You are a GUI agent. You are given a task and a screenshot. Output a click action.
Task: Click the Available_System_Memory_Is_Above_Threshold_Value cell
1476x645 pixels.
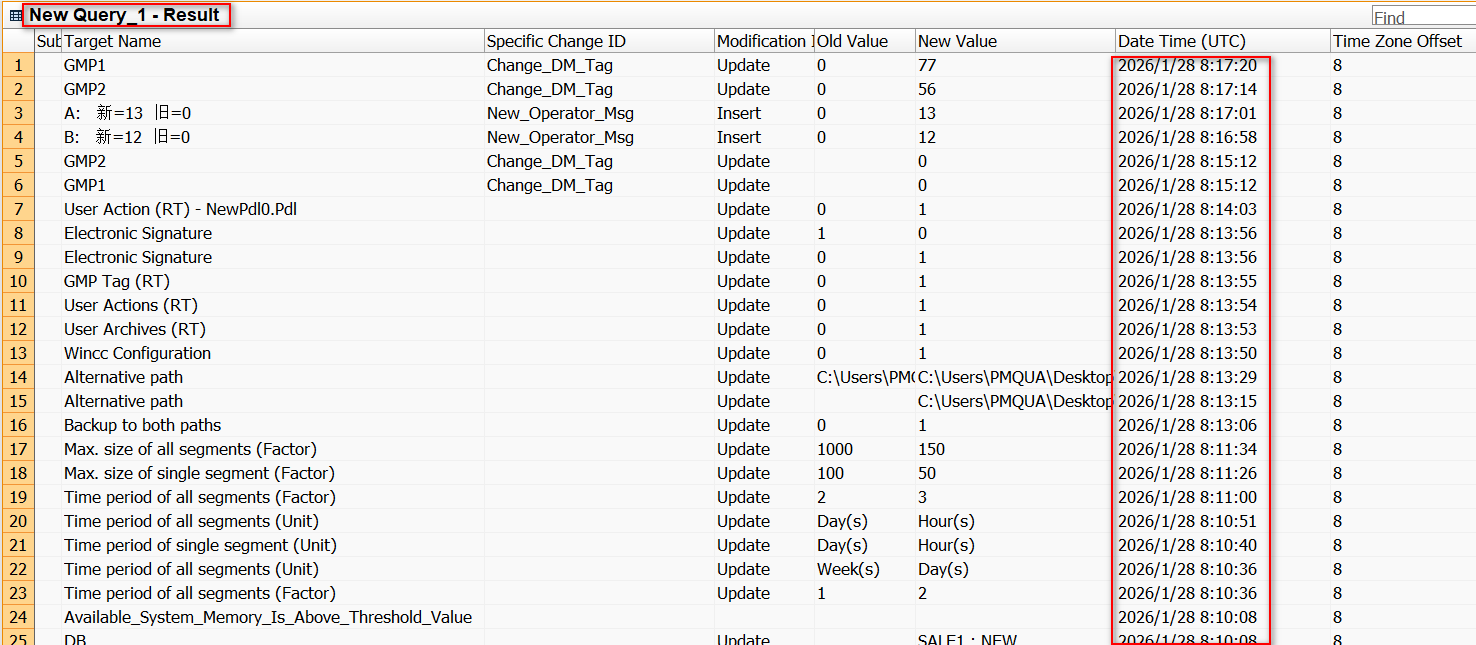point(267,617)
